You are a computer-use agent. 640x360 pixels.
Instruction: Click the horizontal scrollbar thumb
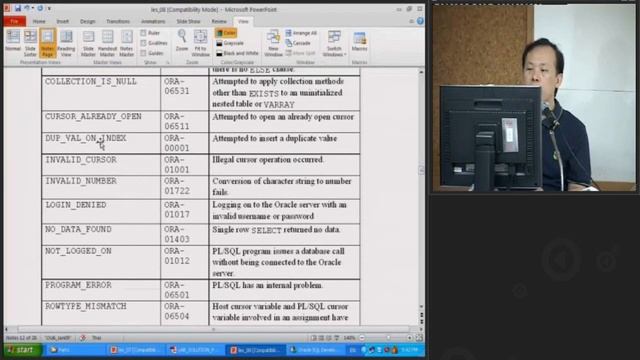pos(213,329)
